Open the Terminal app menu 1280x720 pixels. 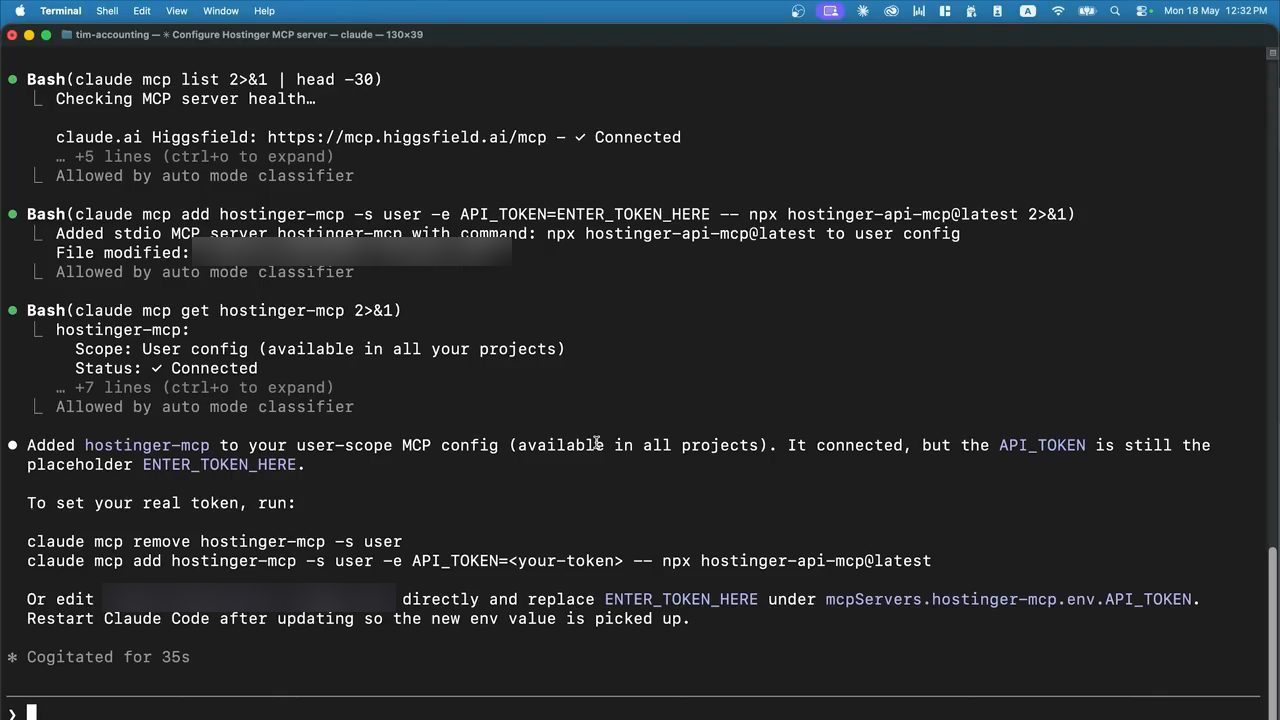click(61, 11)
